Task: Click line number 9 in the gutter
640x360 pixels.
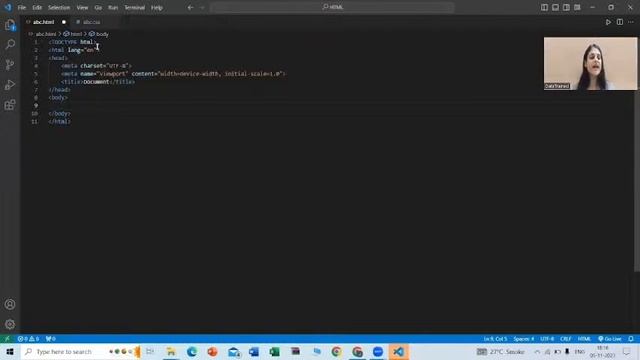Action: tap(36, 106)
